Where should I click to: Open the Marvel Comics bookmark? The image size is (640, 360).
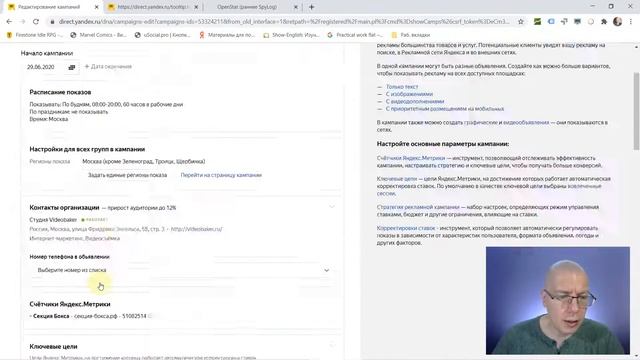coord(98,35)
